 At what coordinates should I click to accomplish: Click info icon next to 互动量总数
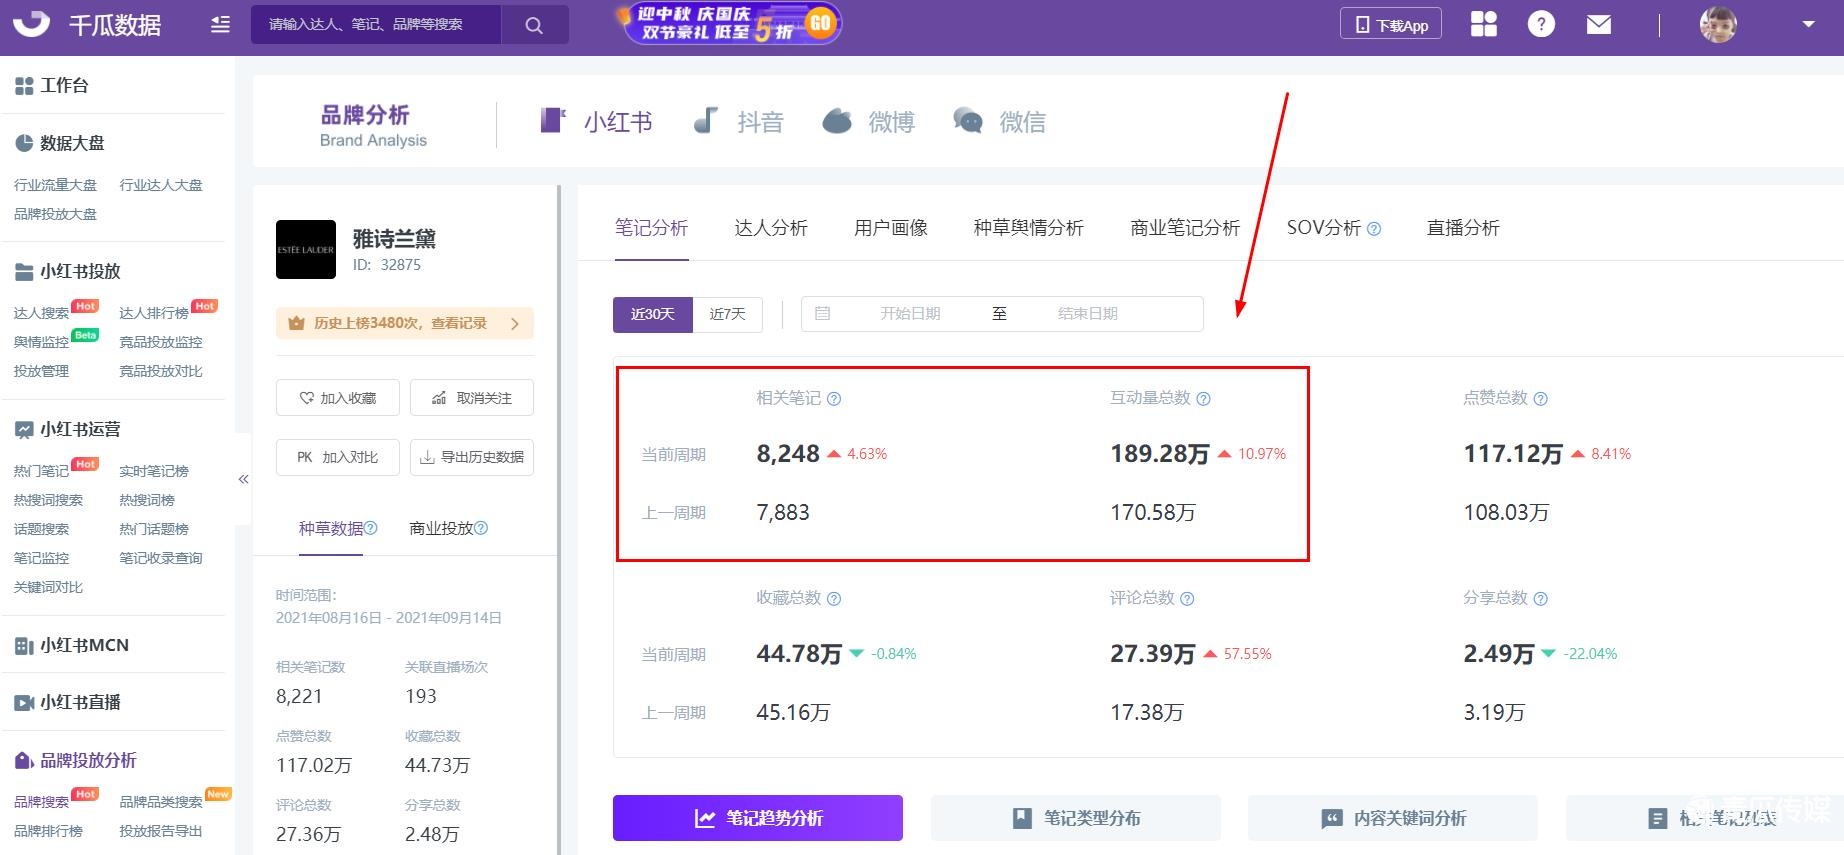point(1203,399)
